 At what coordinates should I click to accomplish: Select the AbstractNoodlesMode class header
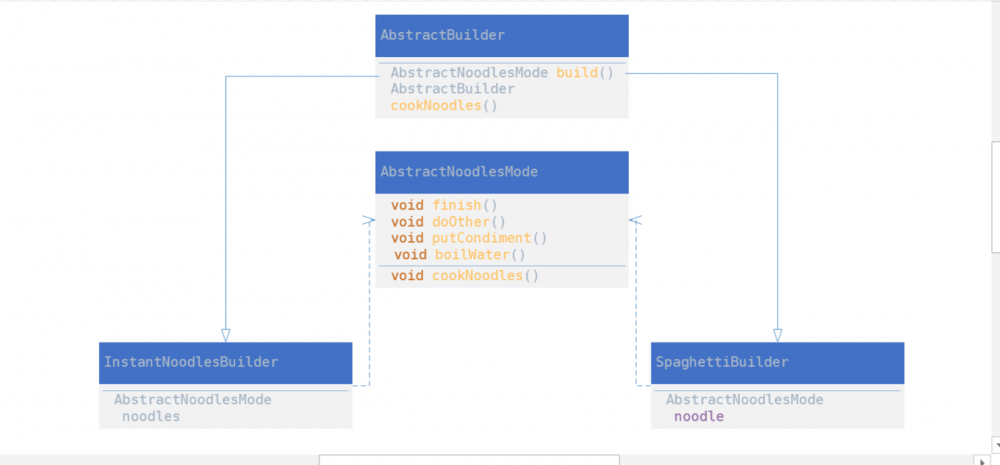point(501,172)
